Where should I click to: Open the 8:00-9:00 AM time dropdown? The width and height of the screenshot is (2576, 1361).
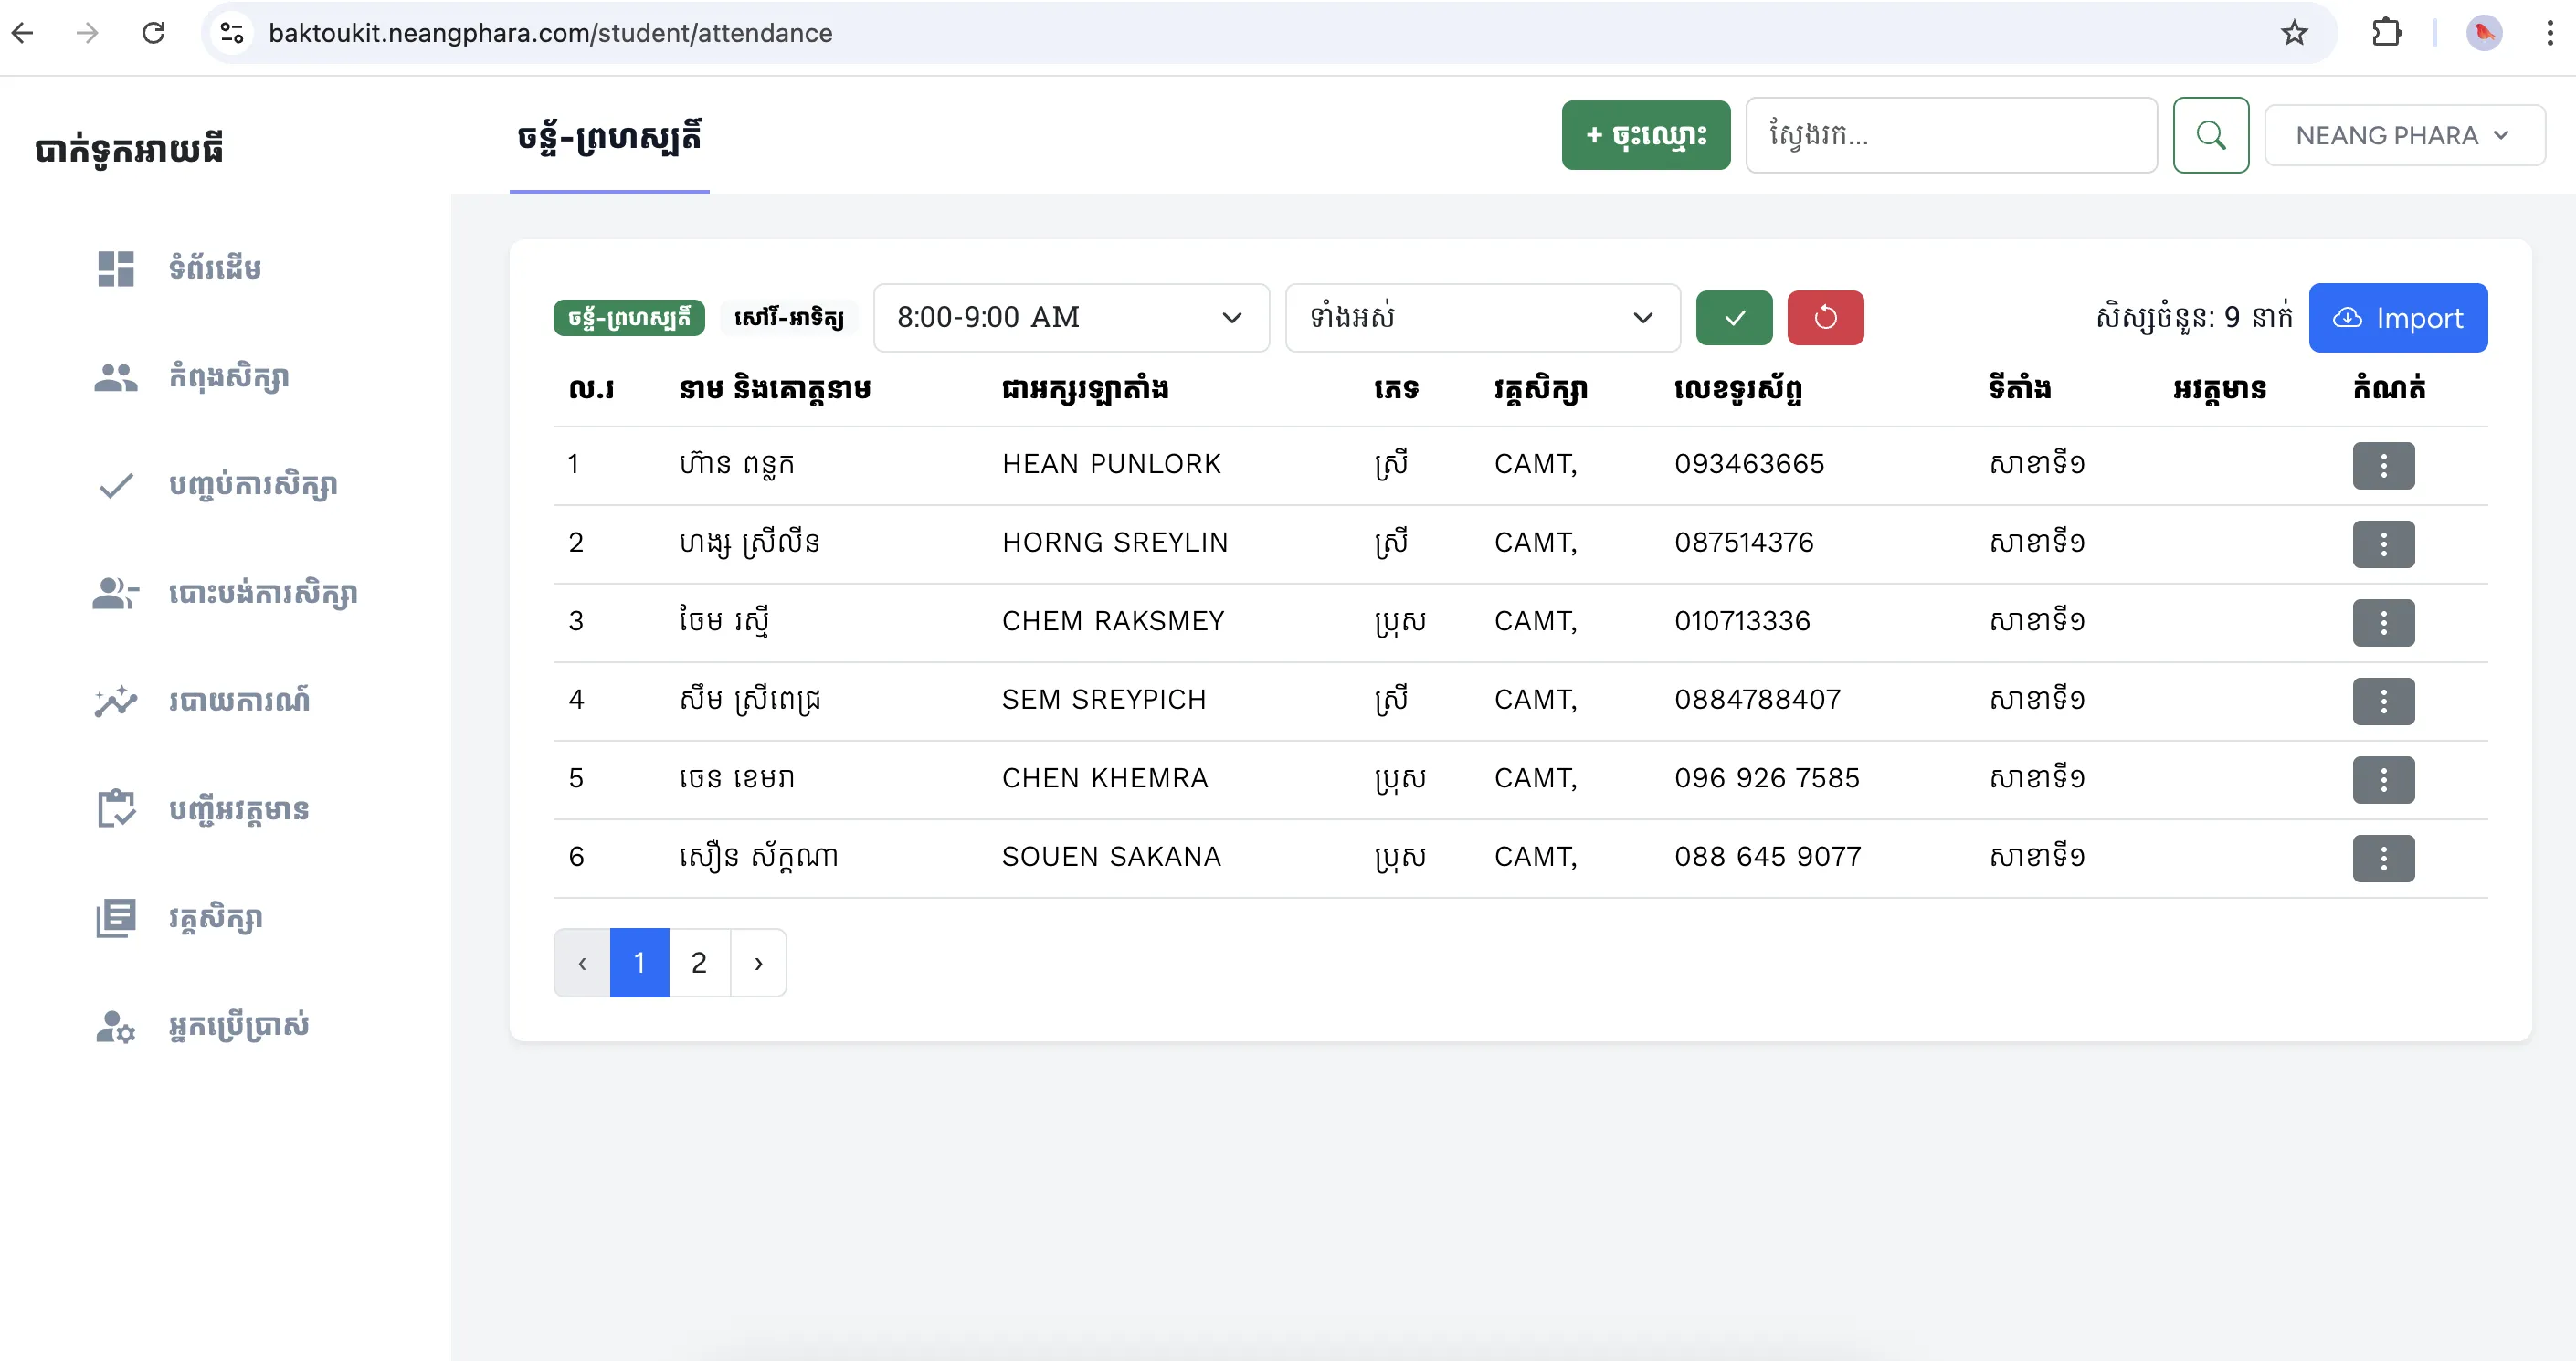point(1071,318)
